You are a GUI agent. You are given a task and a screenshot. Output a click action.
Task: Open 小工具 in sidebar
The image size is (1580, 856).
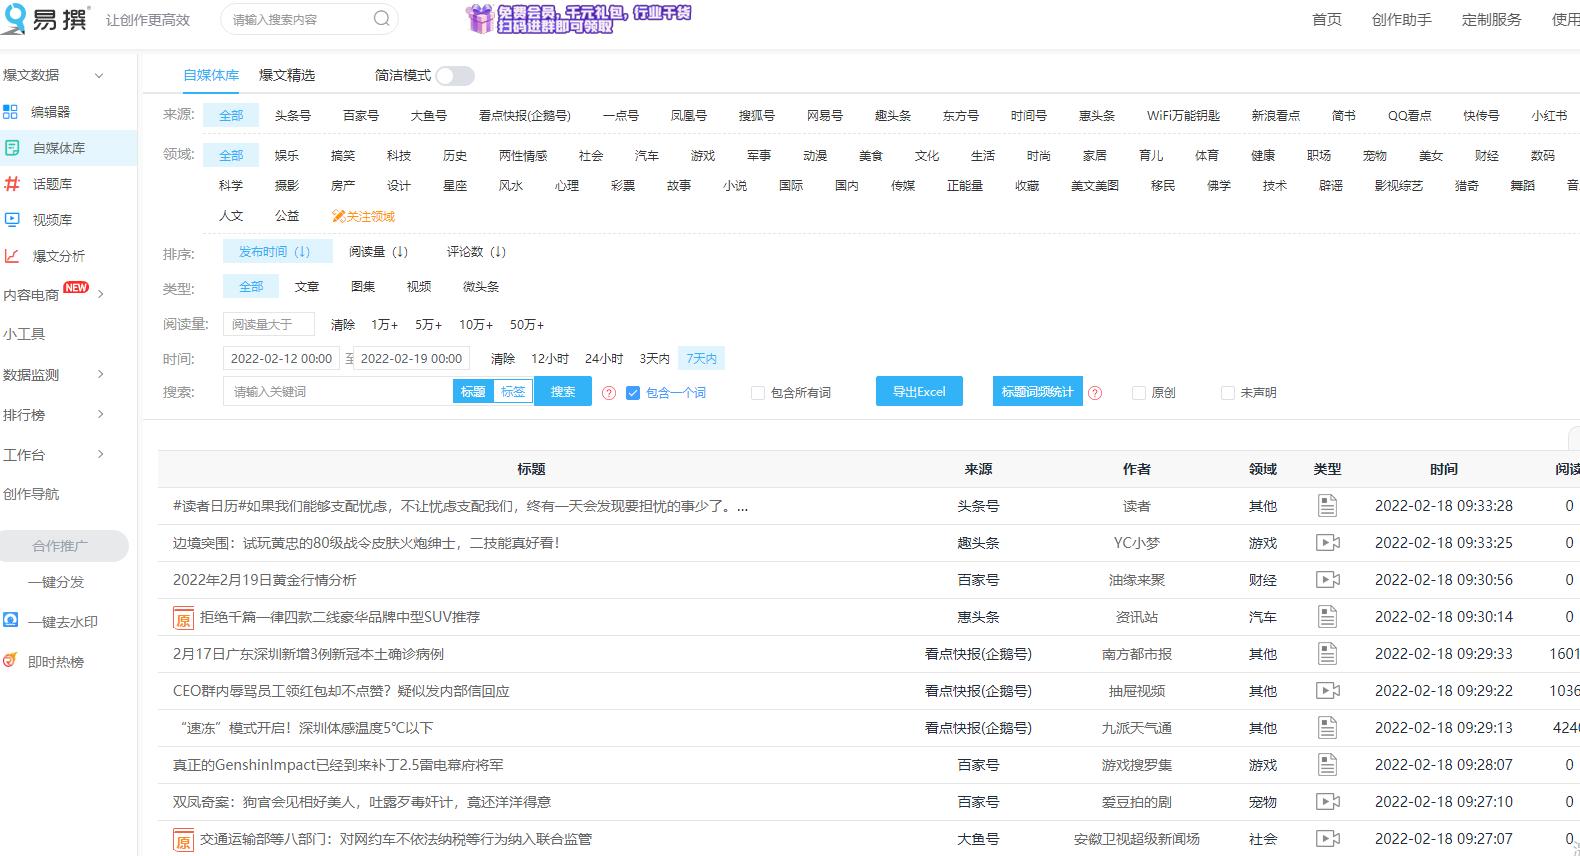coord(24,334)
